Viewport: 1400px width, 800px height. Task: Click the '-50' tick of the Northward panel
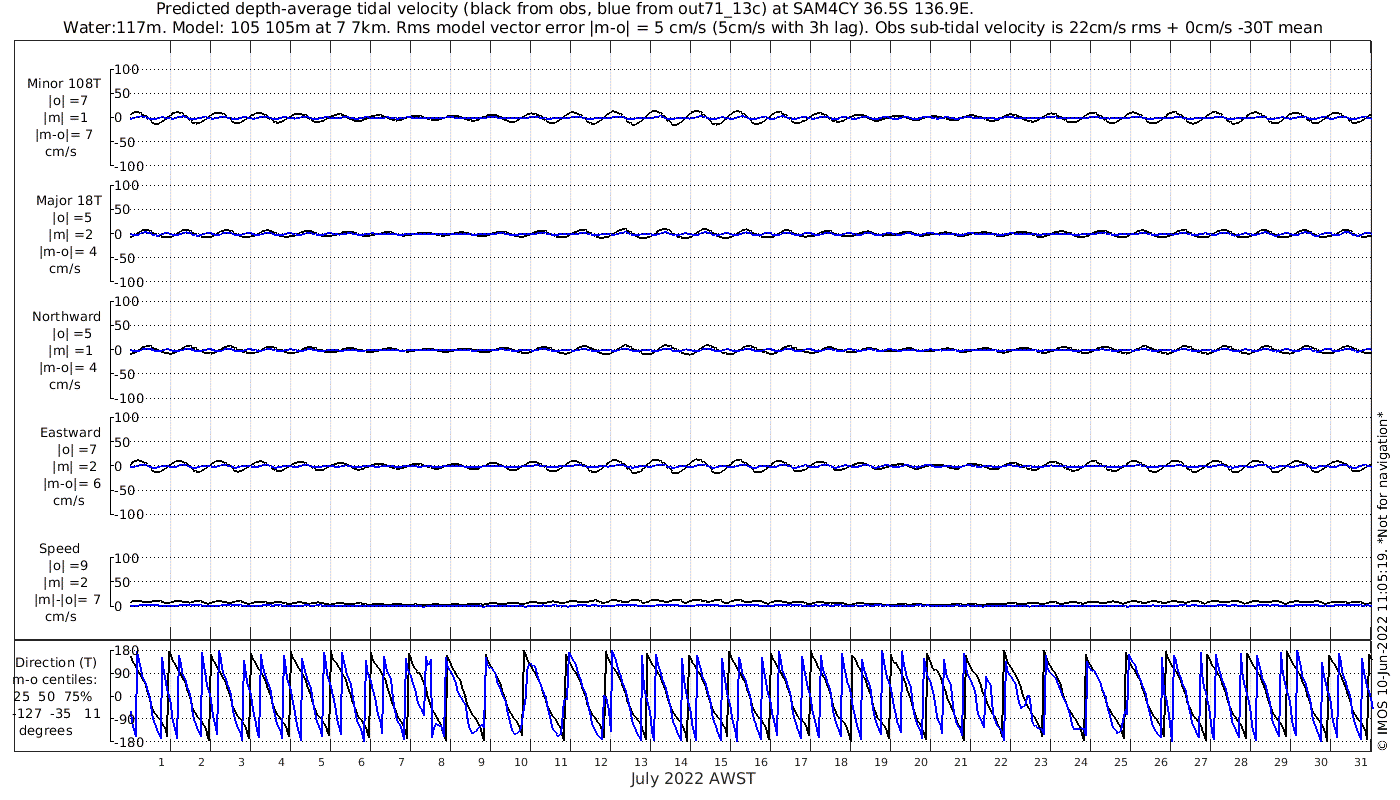point(127,374)
